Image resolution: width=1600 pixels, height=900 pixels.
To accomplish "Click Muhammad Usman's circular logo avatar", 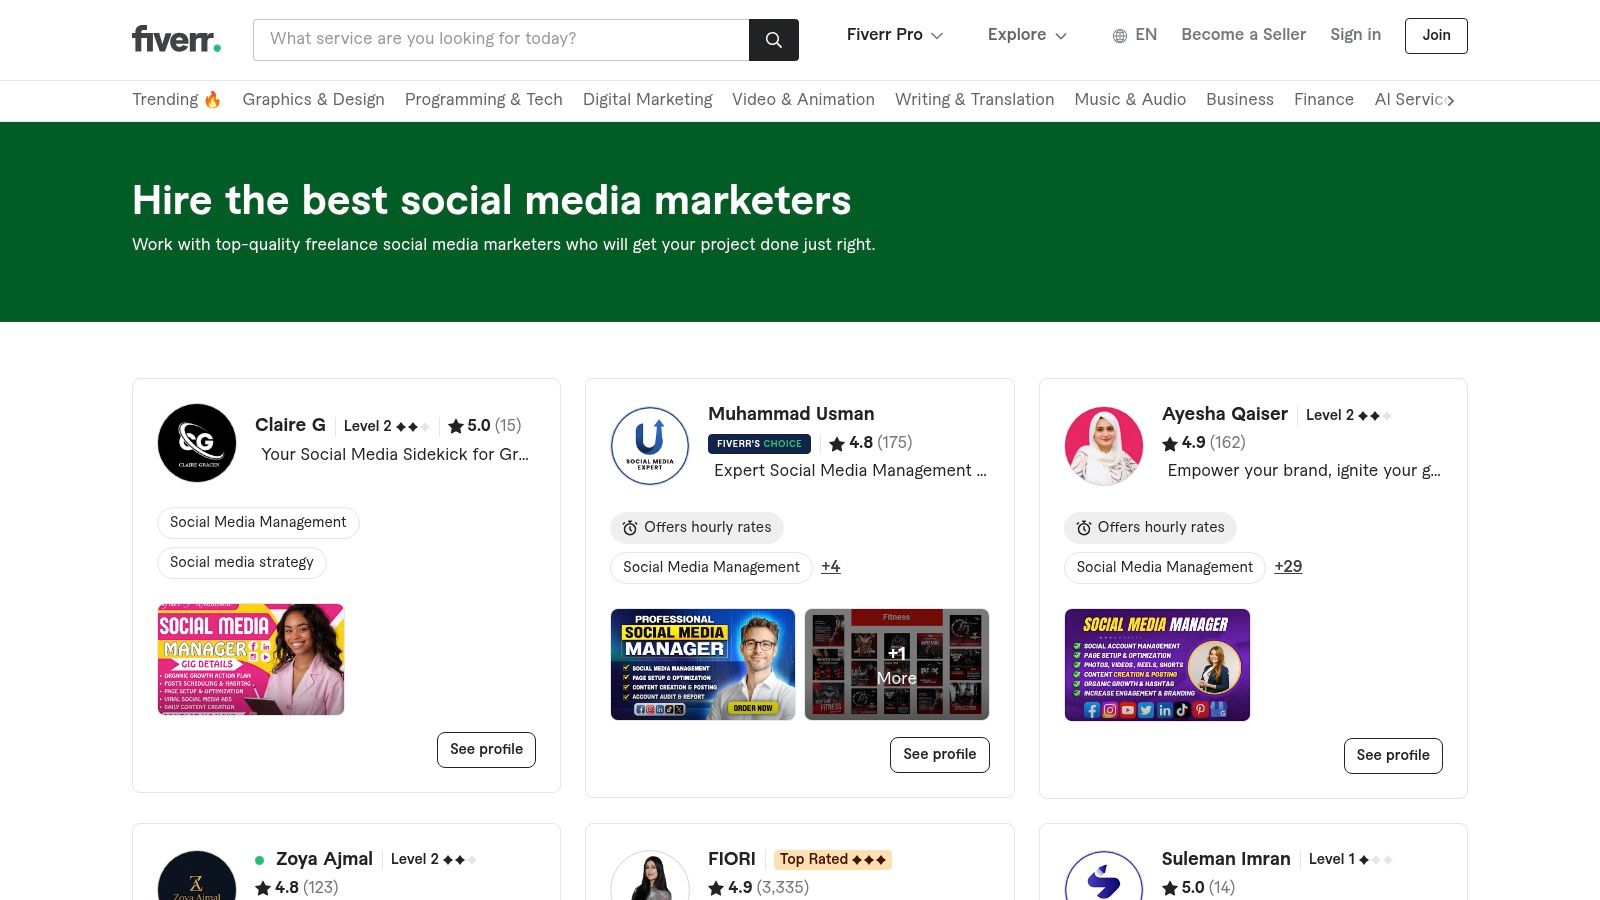I will 649,445.
